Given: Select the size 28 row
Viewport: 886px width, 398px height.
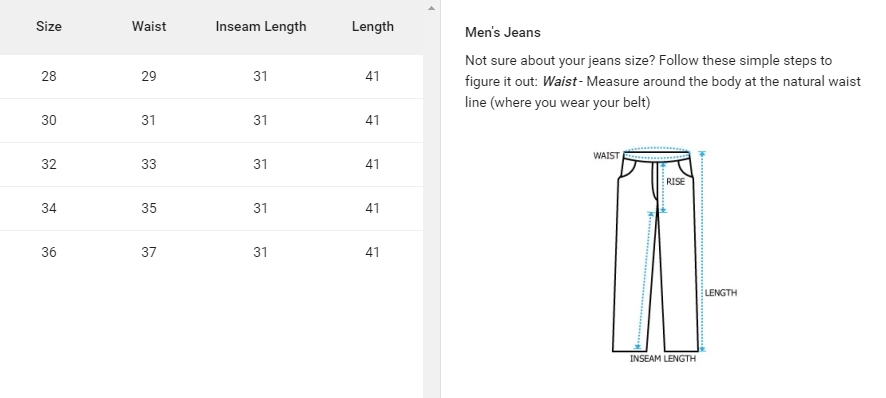Looking at the screenshot, I should coord(211,76).
